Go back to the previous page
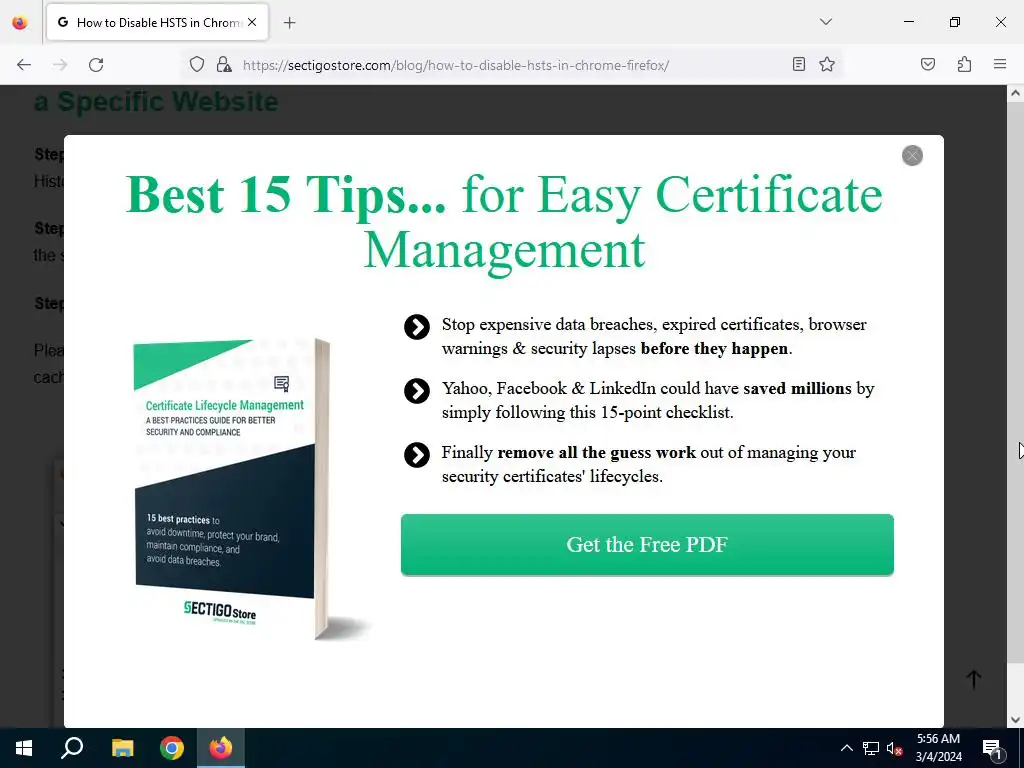This screenshot has width=1024, height=768. 24,65
